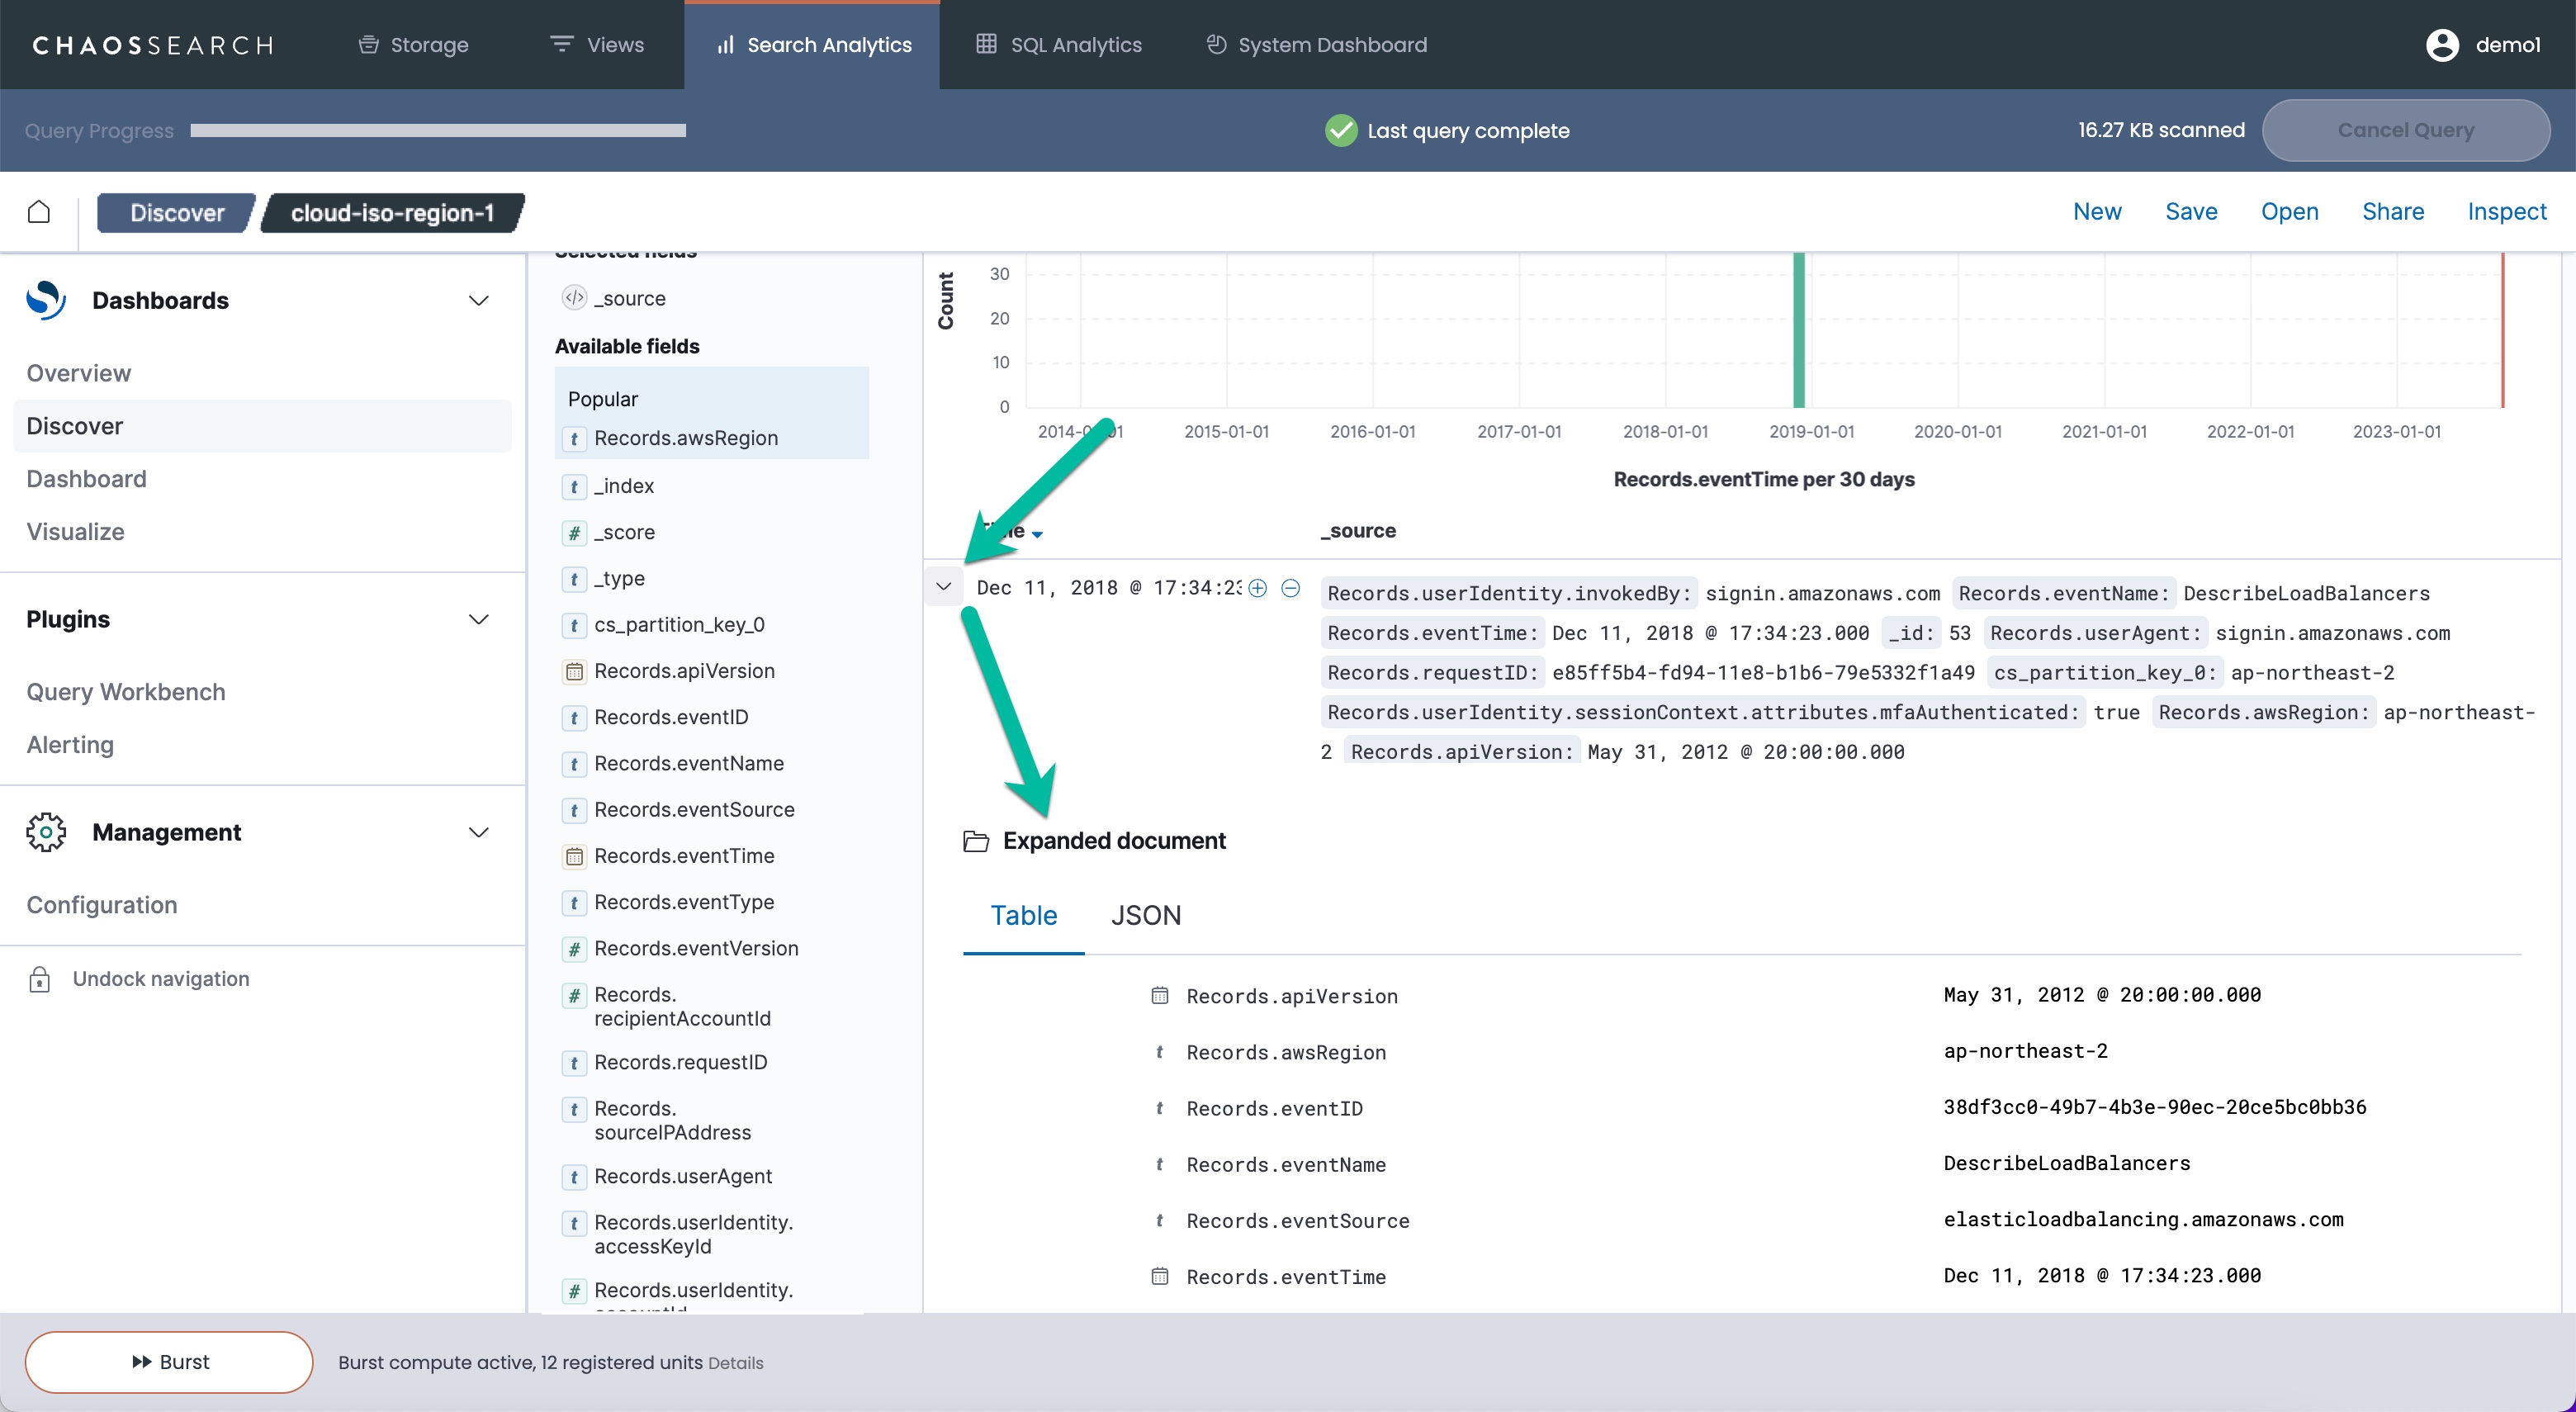Click Undock navigation

click(x=161, y=979)
